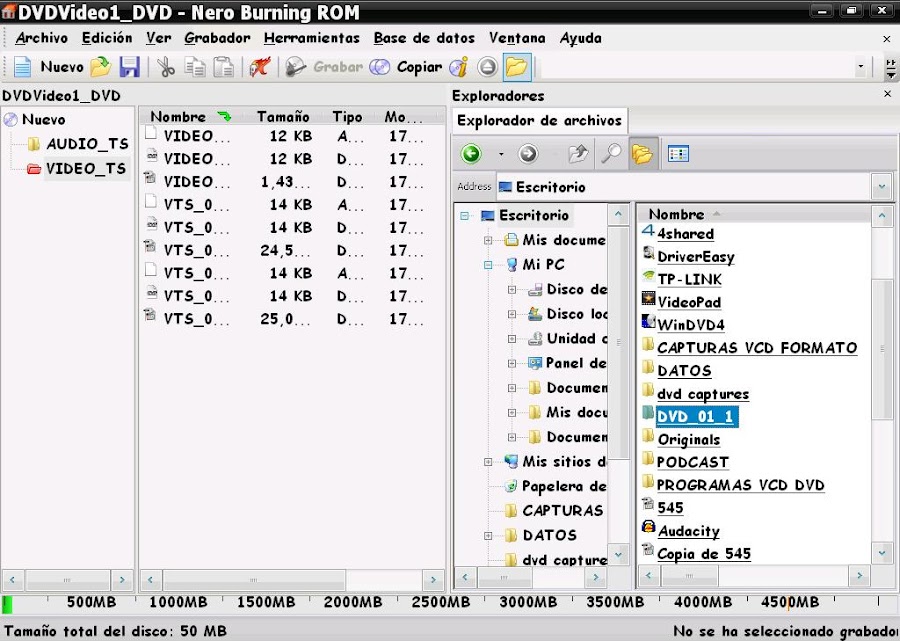This screenshot has height=641, width=900.
Task: Open an existing compilation with folder icon
Action: coord(101,67)
